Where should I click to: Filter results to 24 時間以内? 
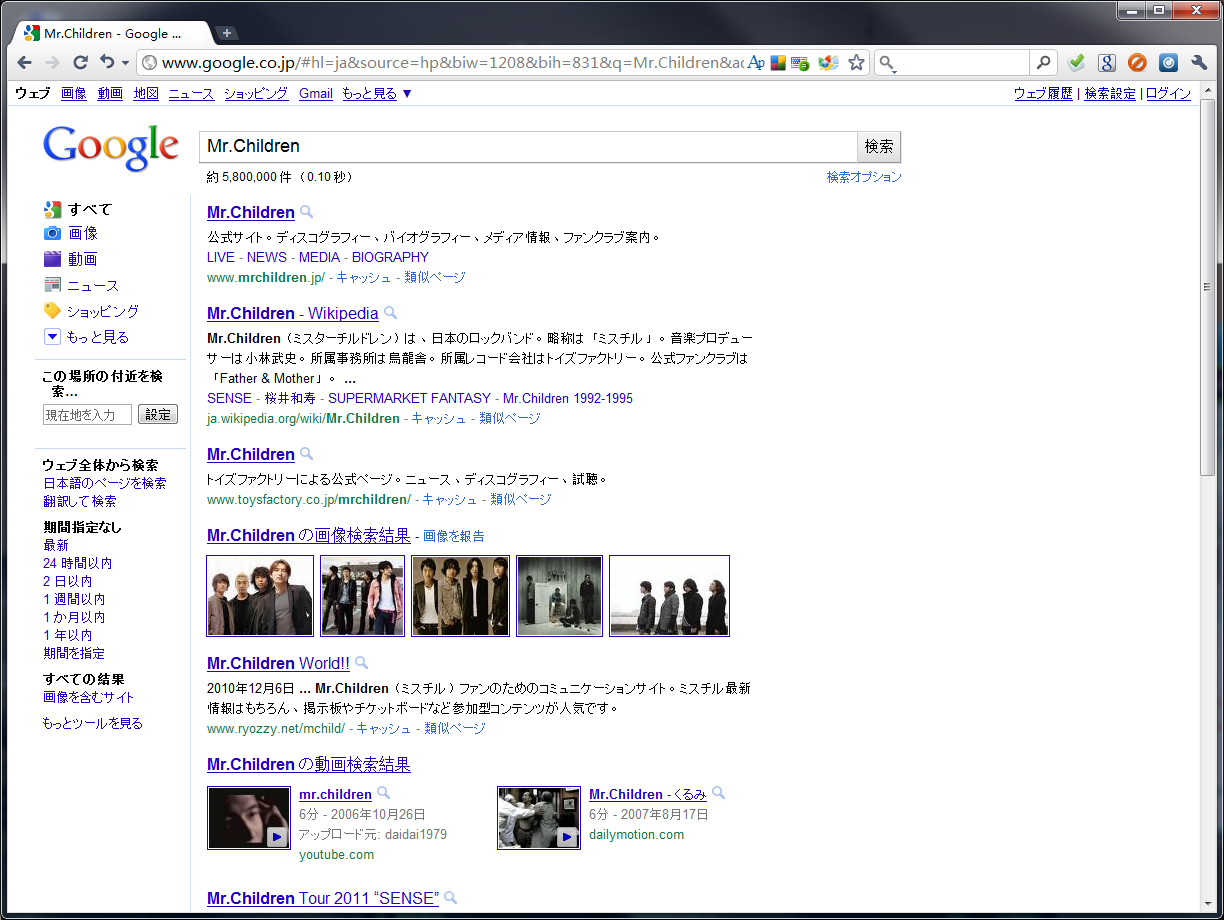point(77,563)
